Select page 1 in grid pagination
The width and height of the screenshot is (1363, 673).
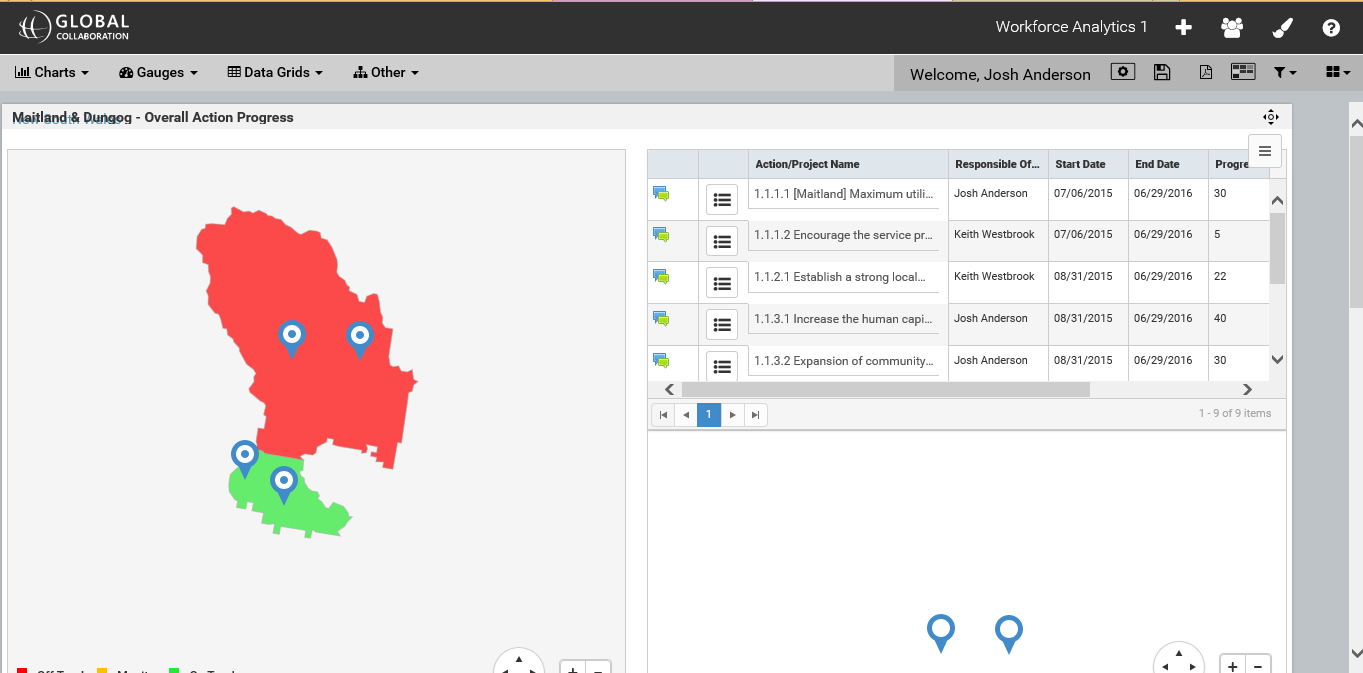pos(708,414)
